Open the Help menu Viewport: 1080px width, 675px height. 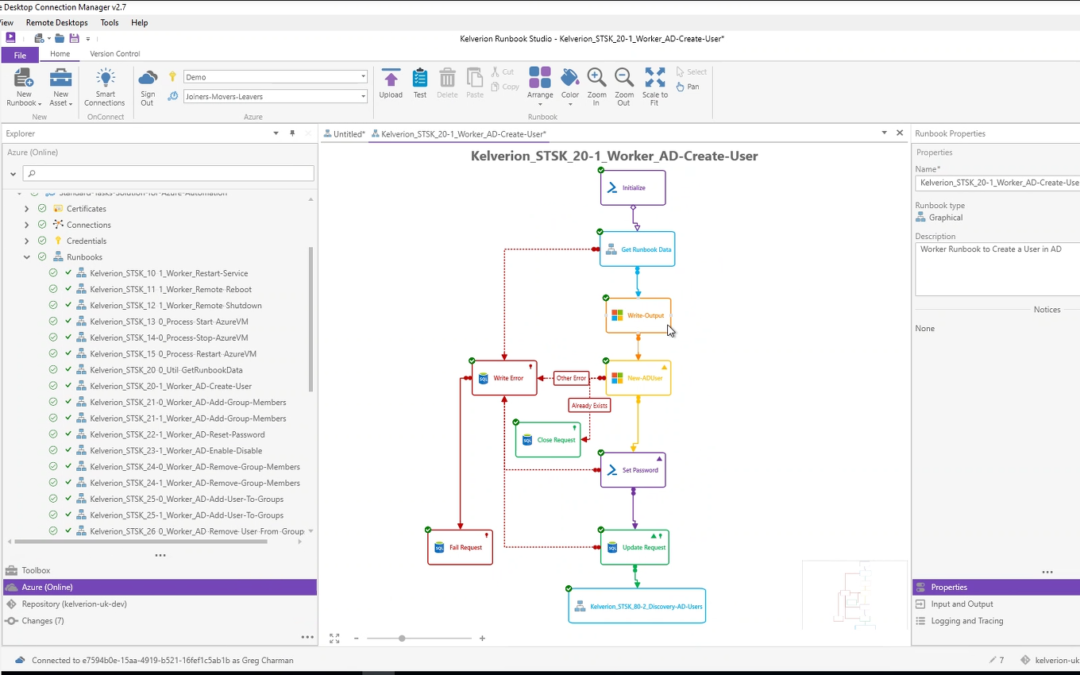[x=139, y=23]
